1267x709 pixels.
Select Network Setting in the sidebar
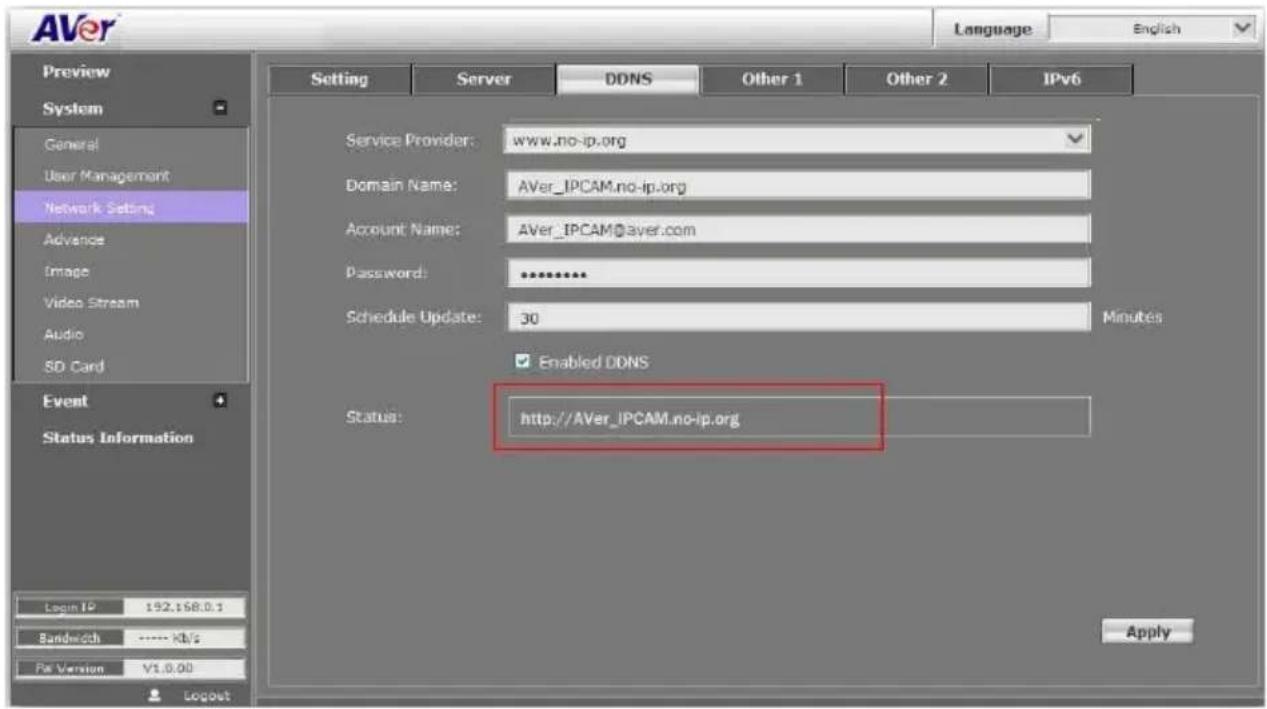pos(130,207)
